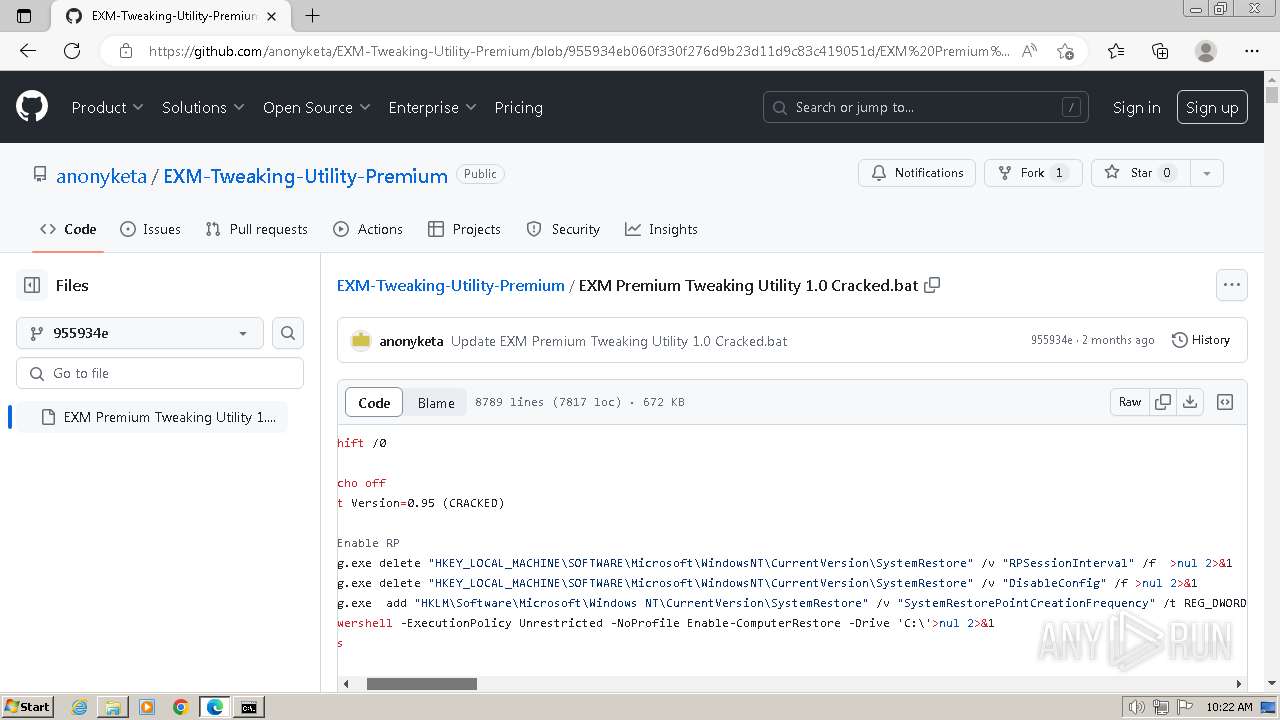This screenshot has width=1280, height=720.
Task: Copy file path icon next to filename
Action: [x=932, y=285]
